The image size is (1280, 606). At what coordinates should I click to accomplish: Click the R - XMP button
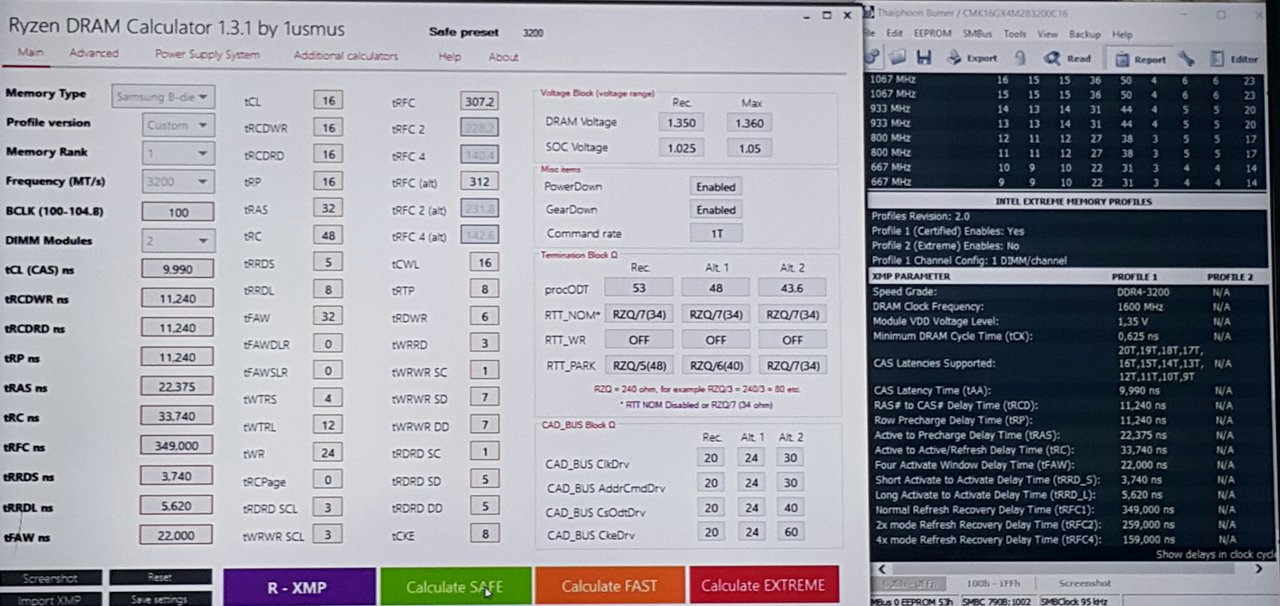(x=299, y=586)
